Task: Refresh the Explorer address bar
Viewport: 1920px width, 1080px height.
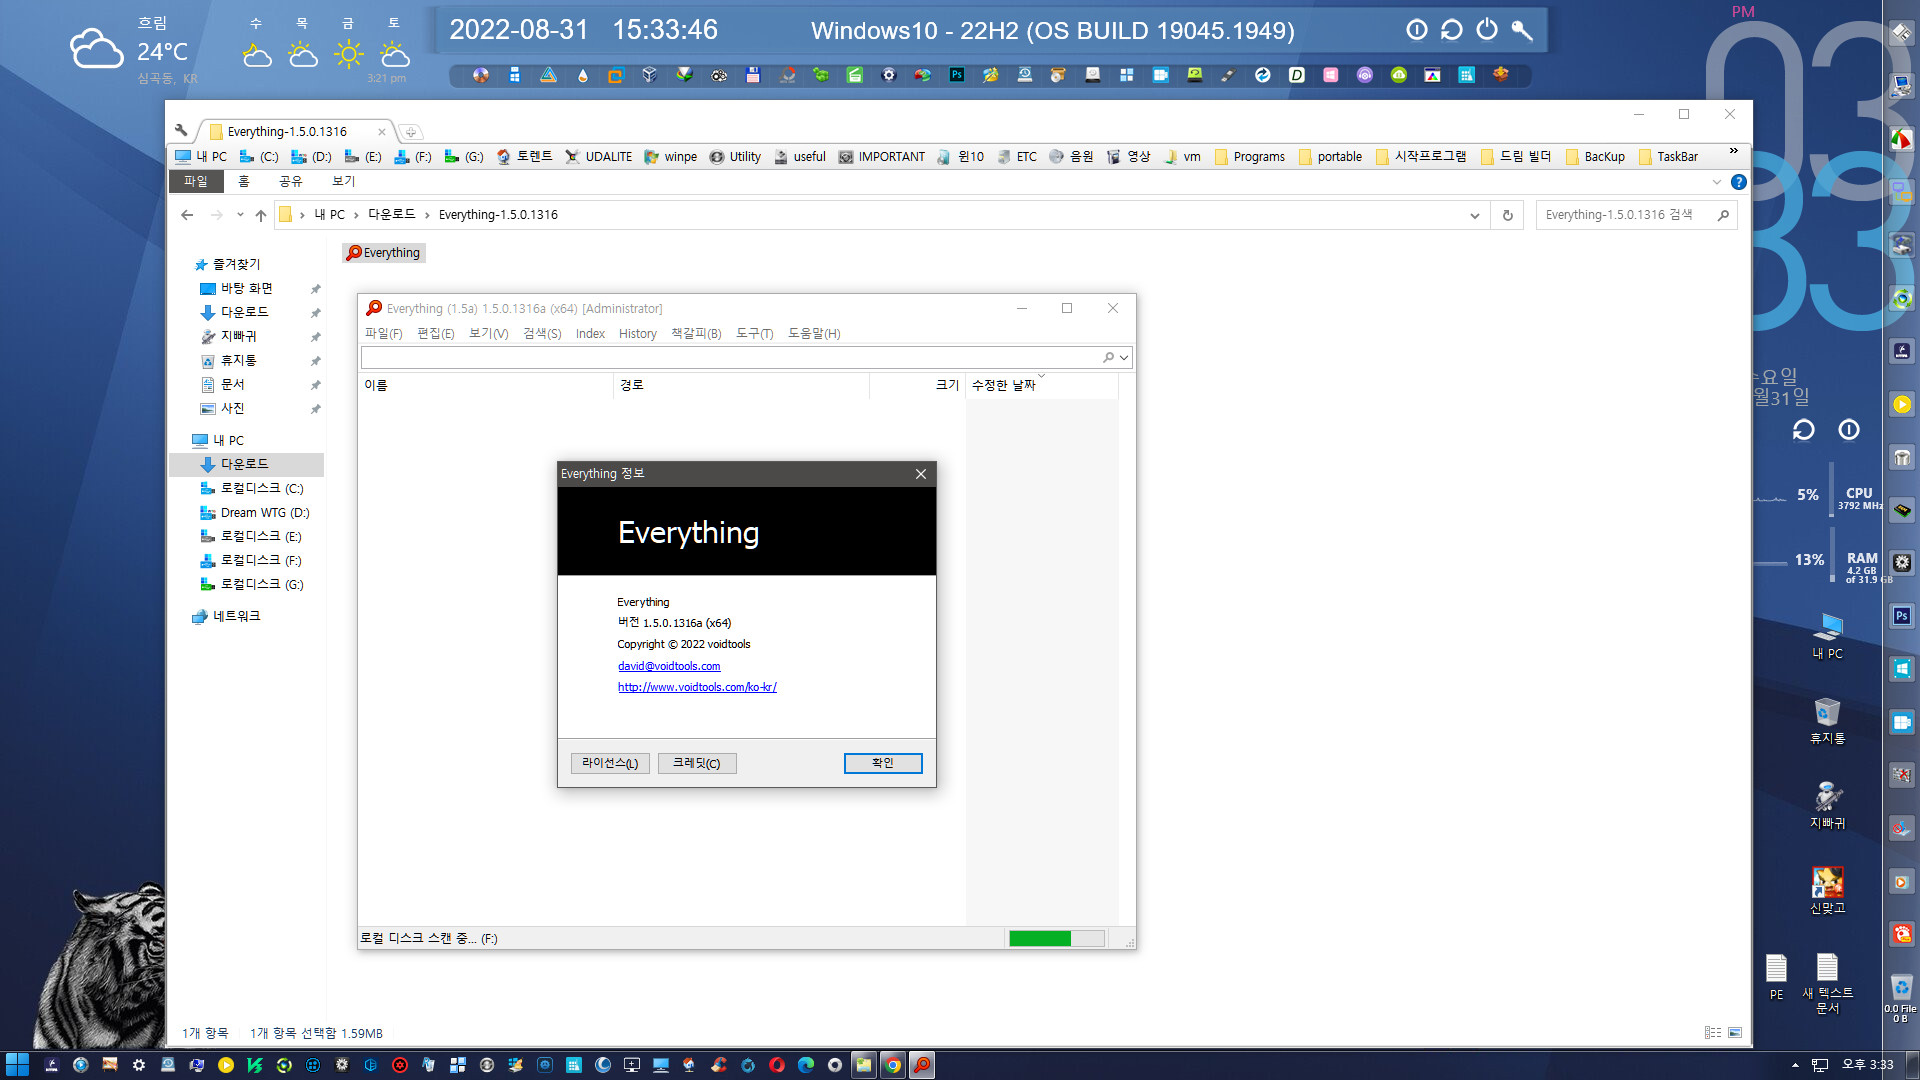Action: coord(1508,215)
